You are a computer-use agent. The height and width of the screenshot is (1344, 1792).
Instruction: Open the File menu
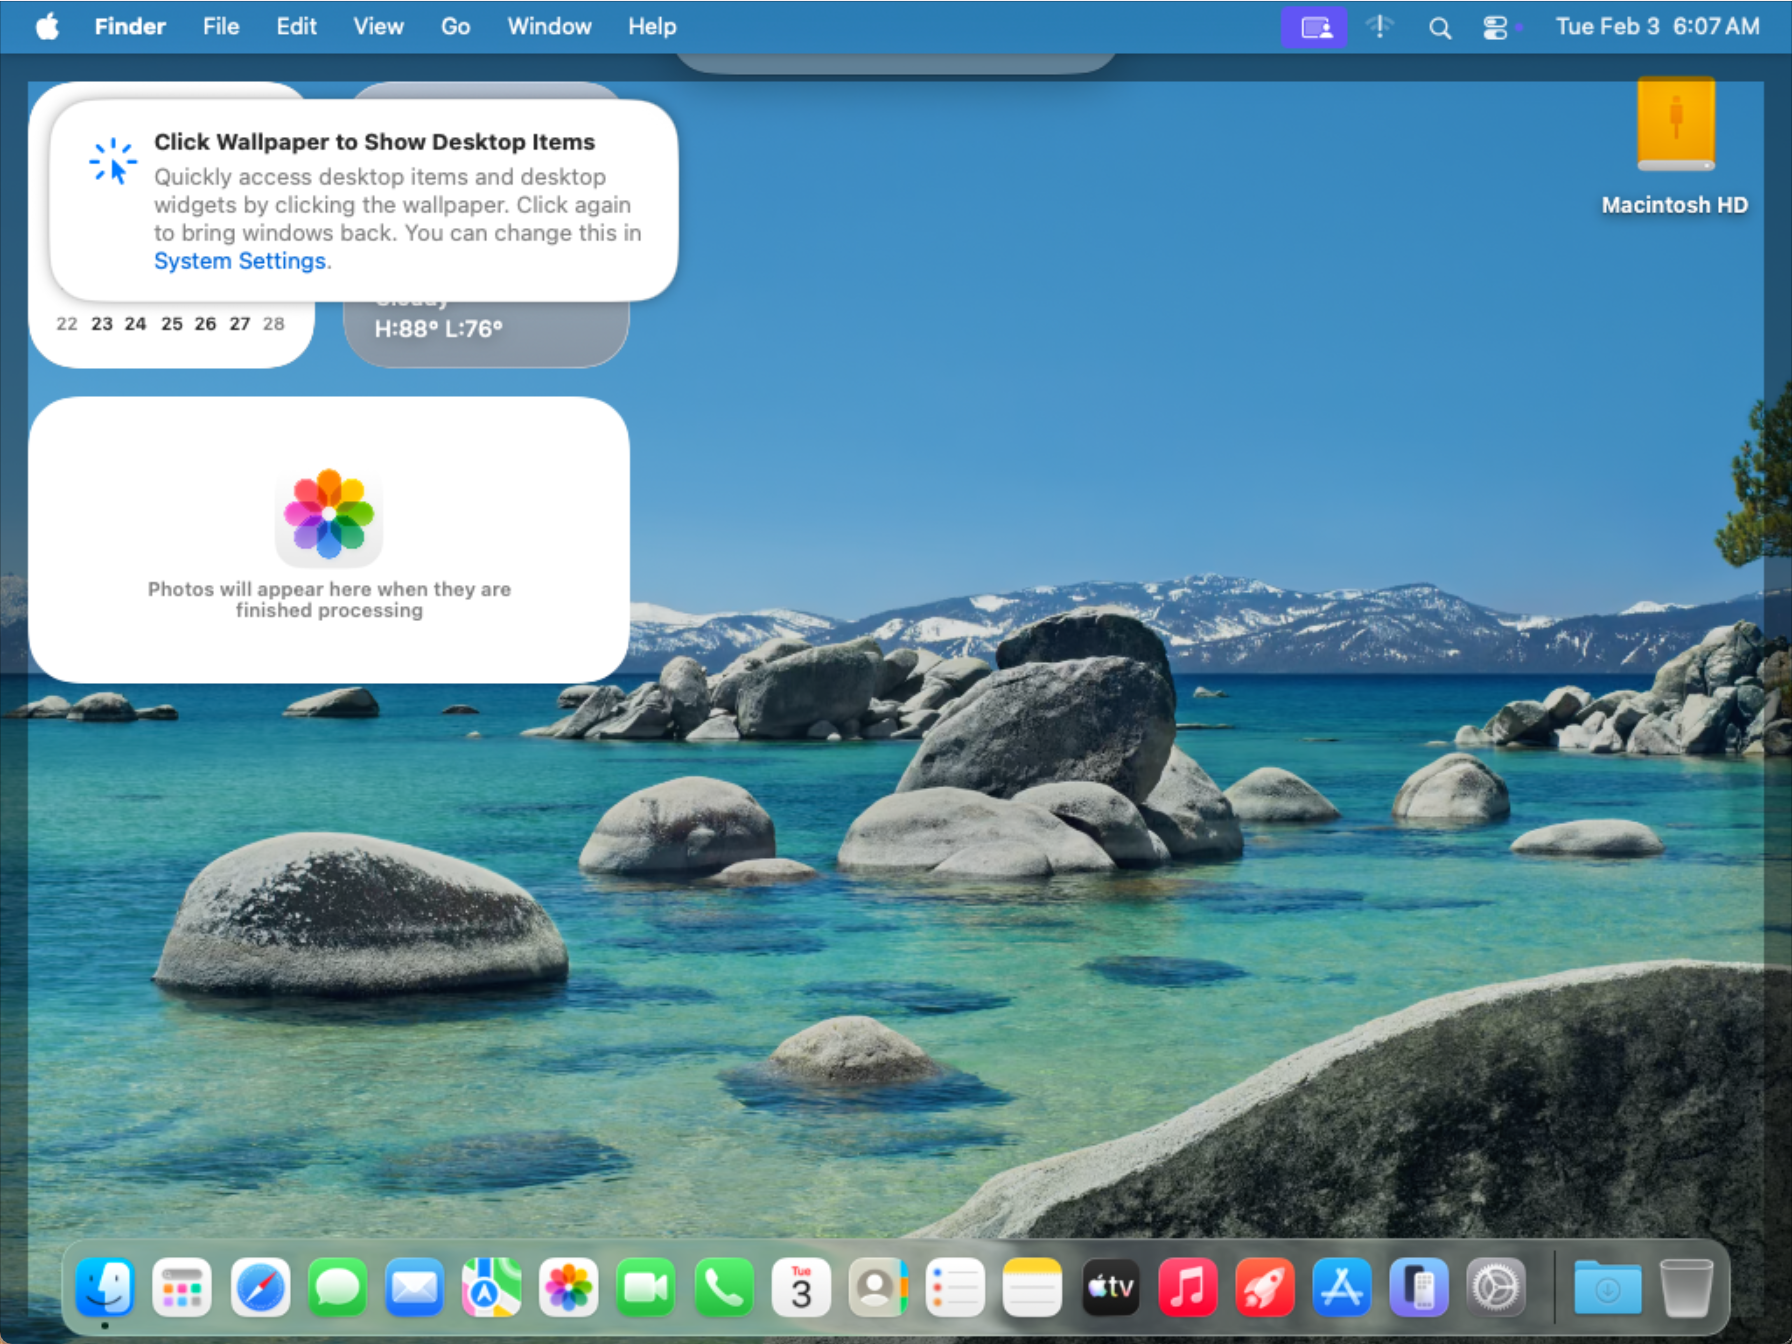point(220,27)
